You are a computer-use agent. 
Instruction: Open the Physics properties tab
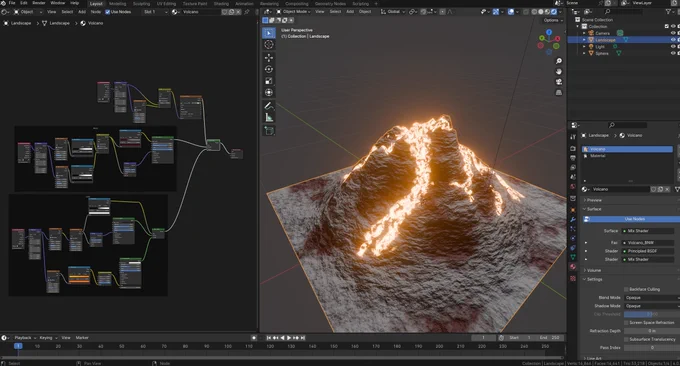pos(573,239)
